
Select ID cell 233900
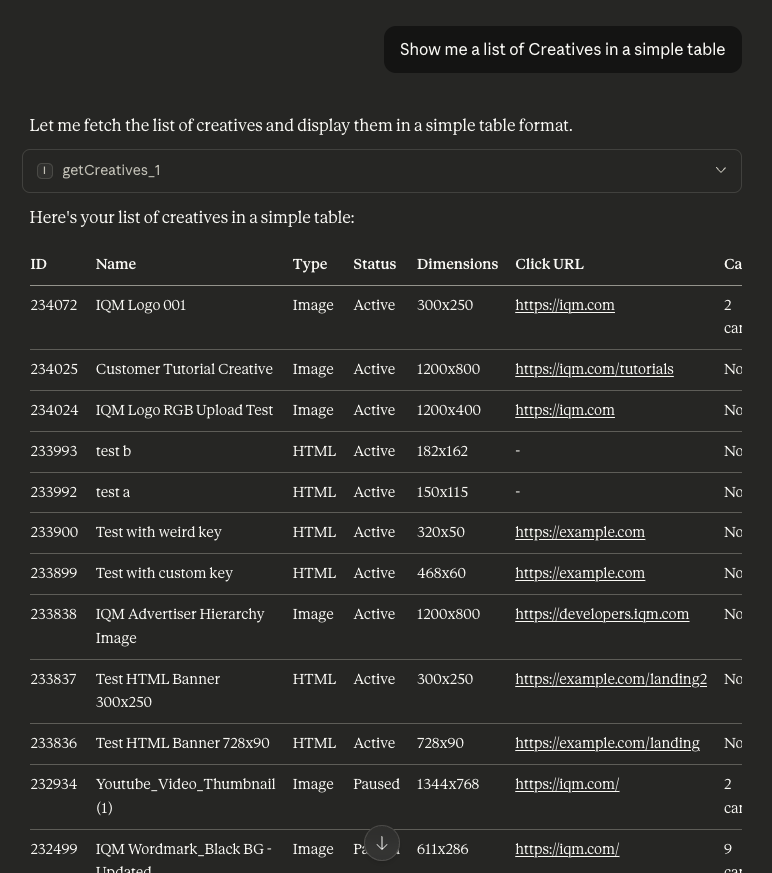pos(54,532)
